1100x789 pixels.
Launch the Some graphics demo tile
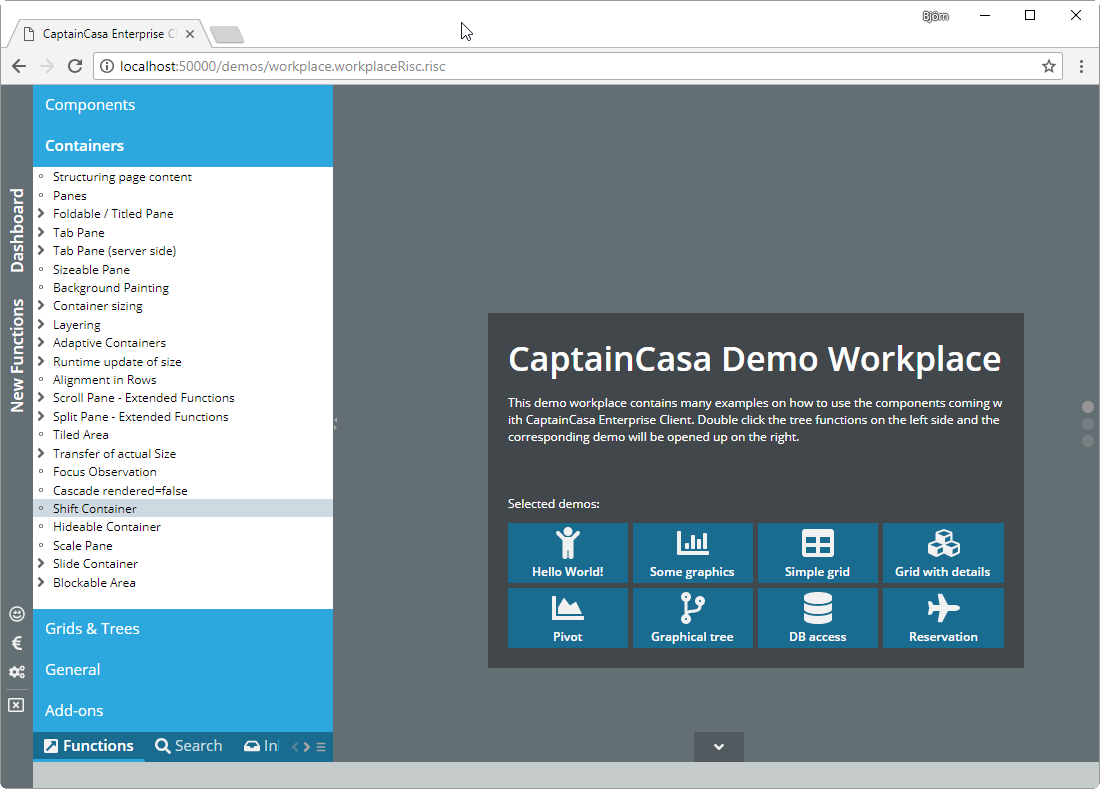692,553
